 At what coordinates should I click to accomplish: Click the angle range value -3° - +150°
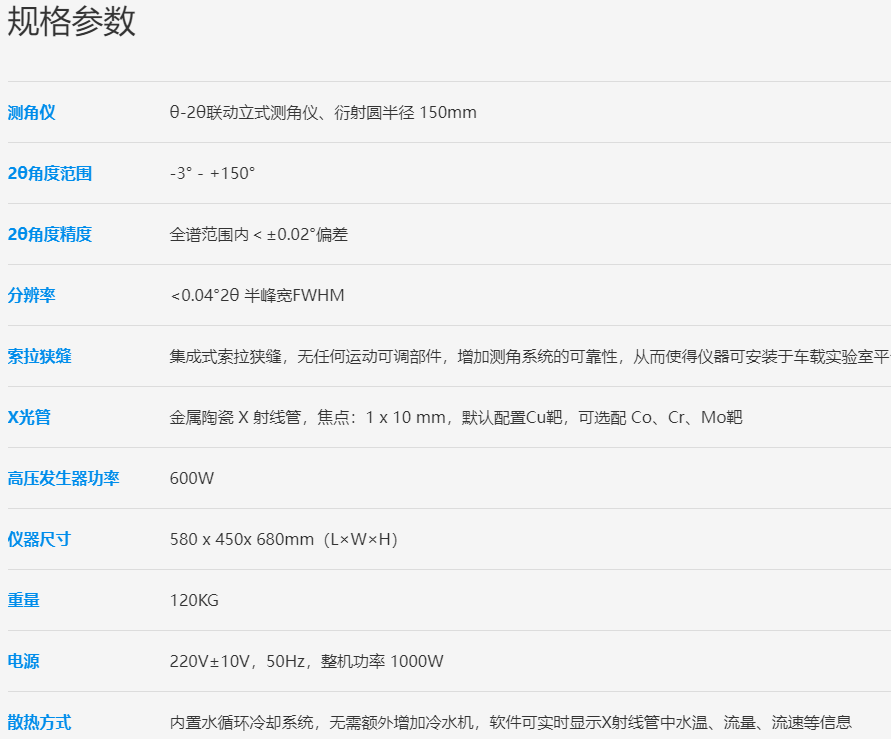[x=212, y=173]
